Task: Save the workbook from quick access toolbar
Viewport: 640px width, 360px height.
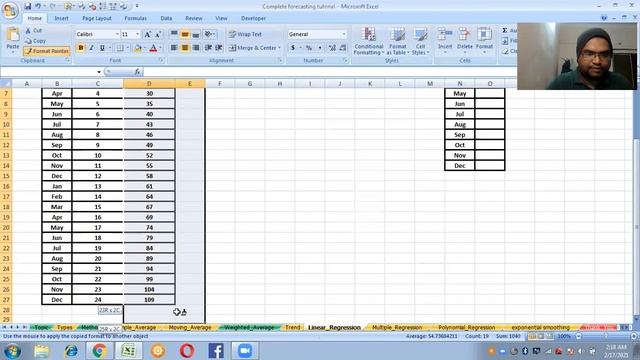Action: coord(27,6)
